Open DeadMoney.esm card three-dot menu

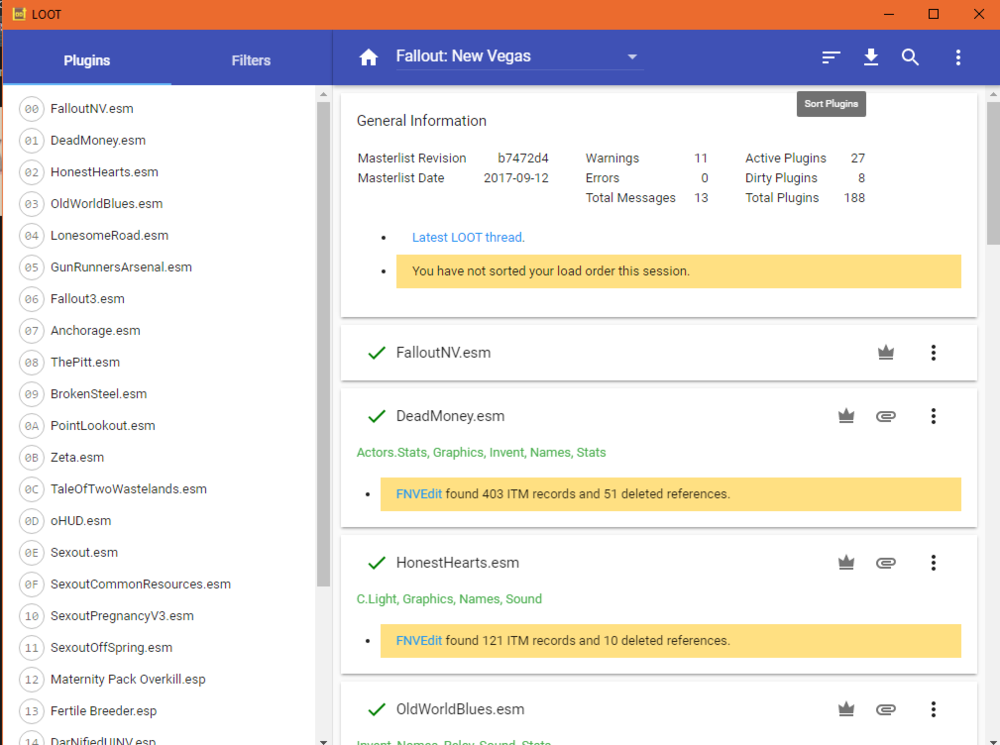[933, 417]
